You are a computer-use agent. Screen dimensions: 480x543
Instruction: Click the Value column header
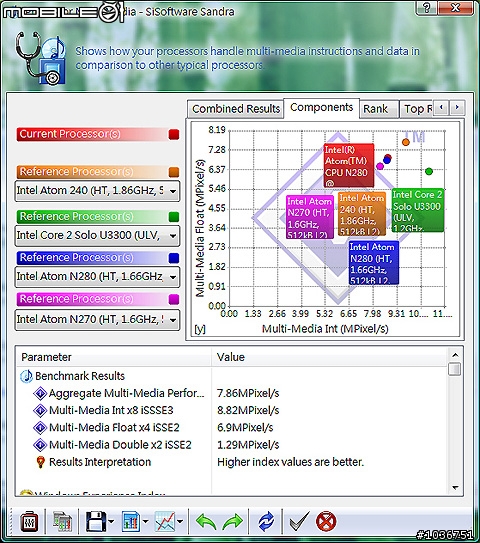(329, 357)
